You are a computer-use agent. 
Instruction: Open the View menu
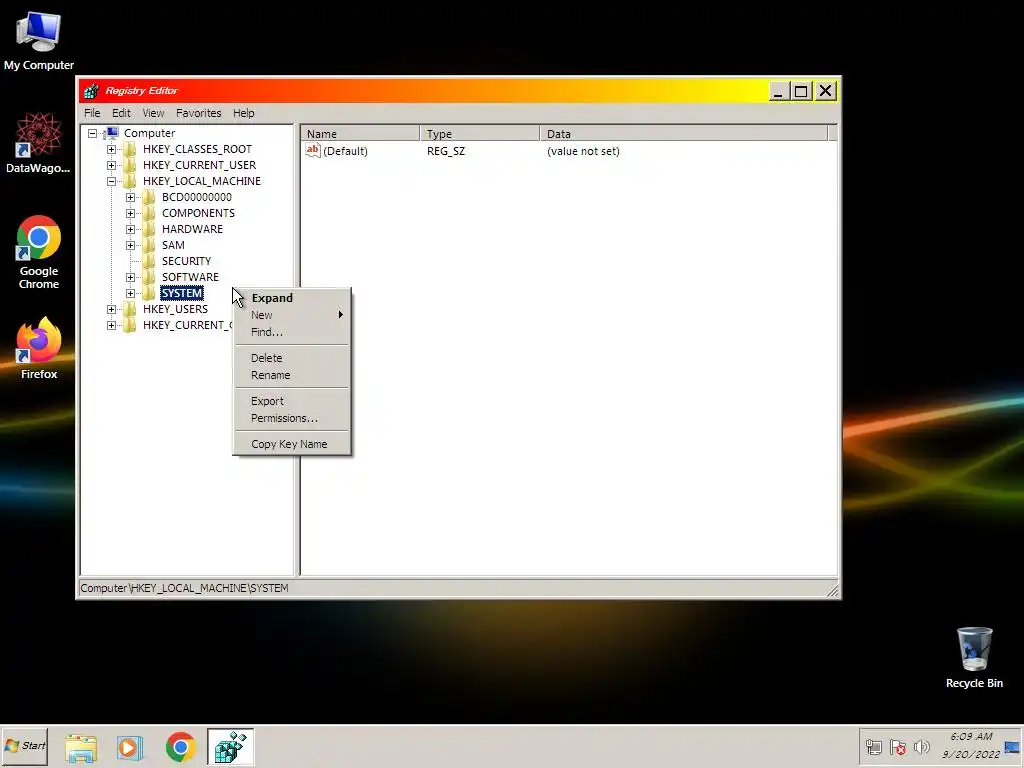pyautogui.click(x=153, y=113)
